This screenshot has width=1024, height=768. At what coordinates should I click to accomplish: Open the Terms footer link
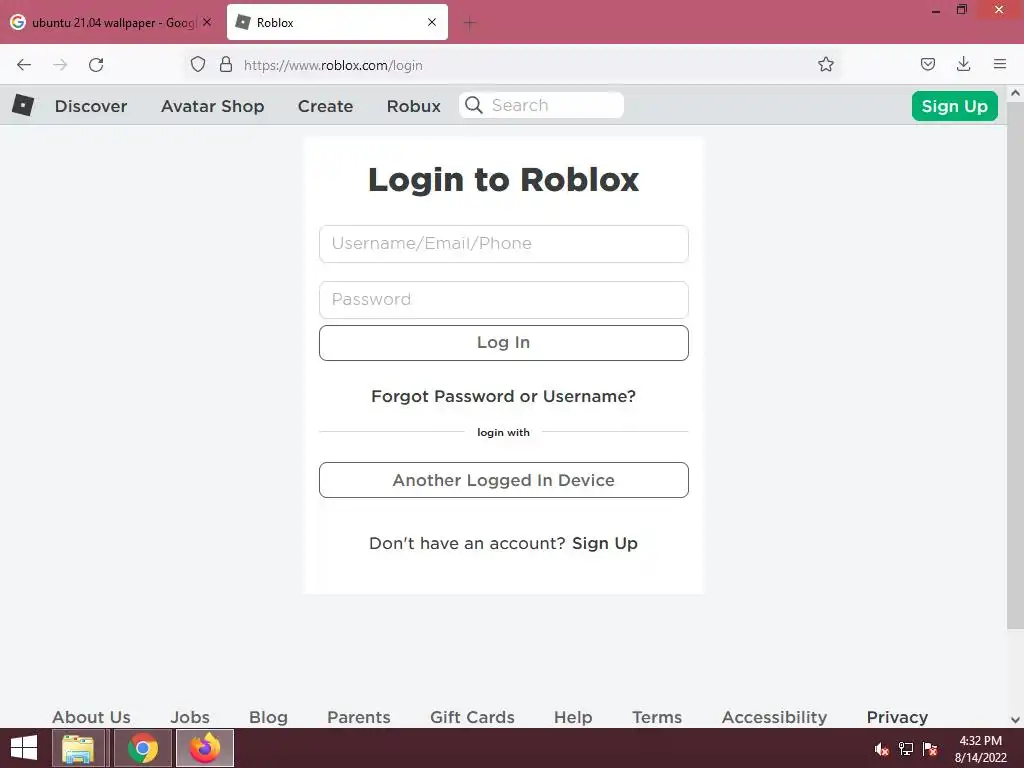click(657, 717)
